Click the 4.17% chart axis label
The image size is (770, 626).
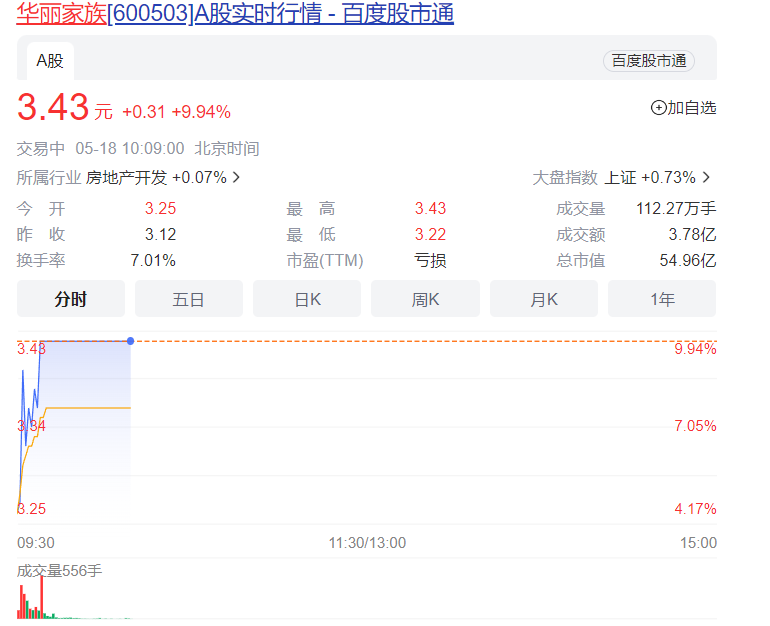click(695, 509)
